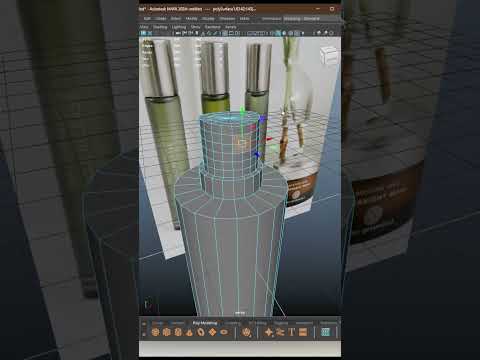This screenshot has width=480, height=360.
Task: Open the Lighting panel menu
Action: 179,27
